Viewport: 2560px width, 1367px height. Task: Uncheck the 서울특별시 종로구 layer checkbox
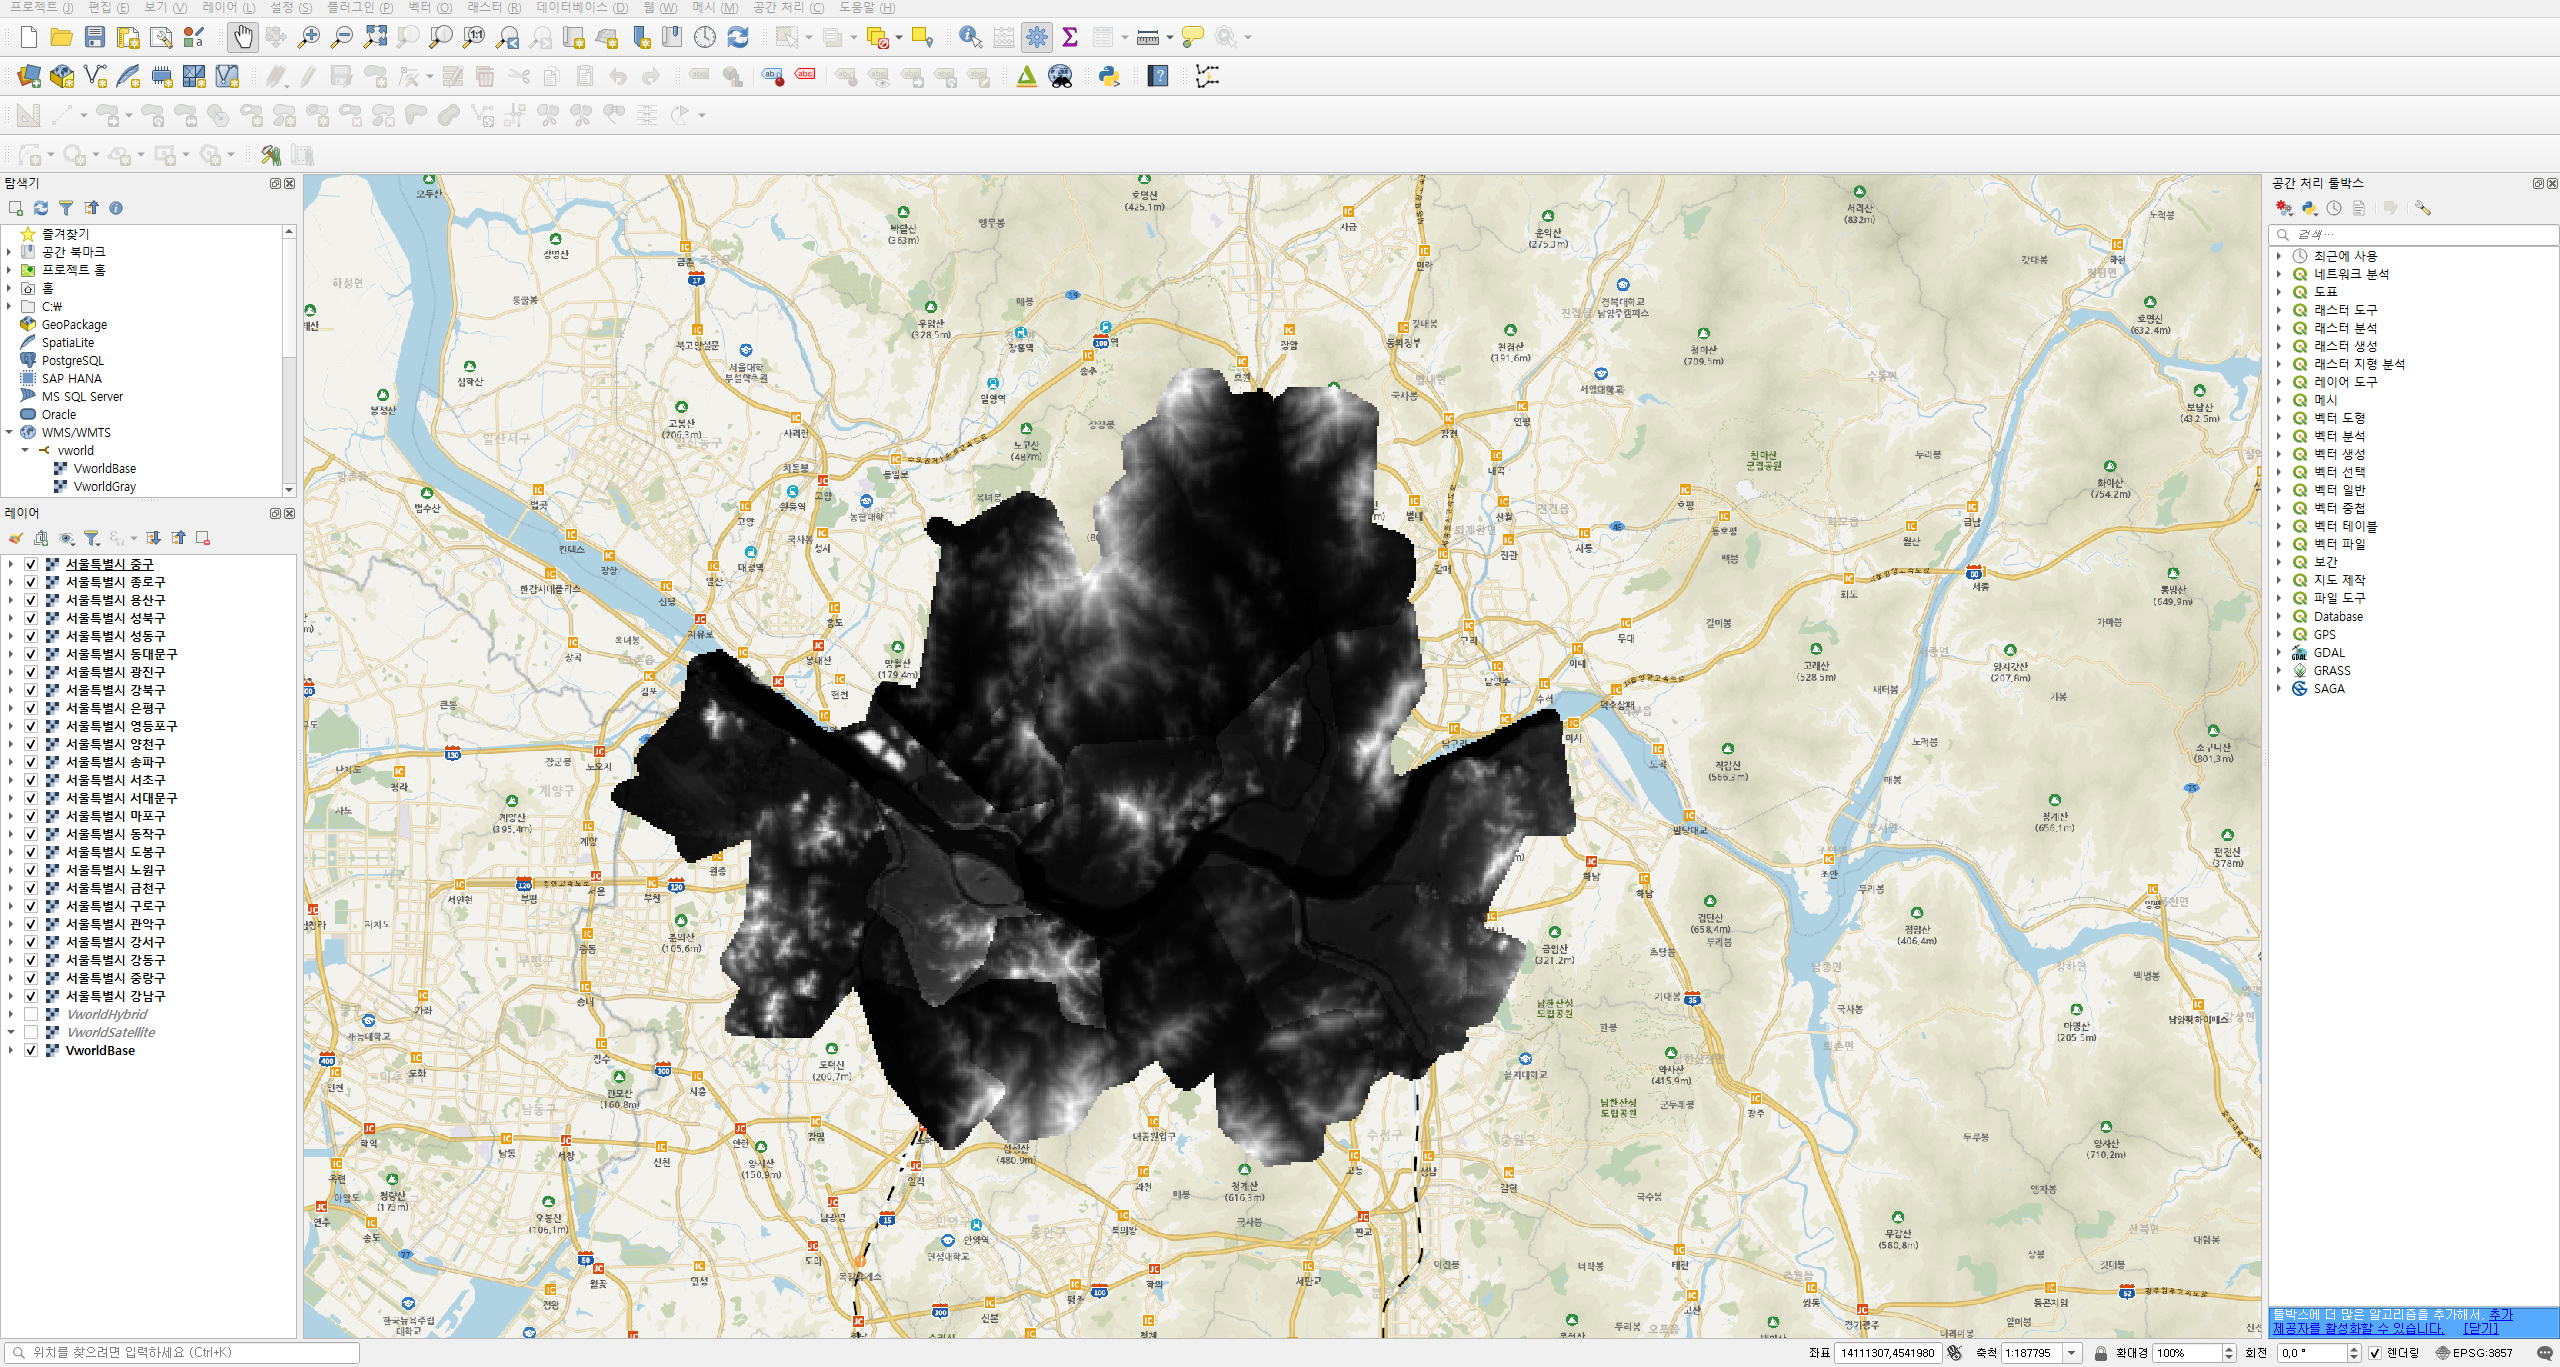(x=31, y=582)
